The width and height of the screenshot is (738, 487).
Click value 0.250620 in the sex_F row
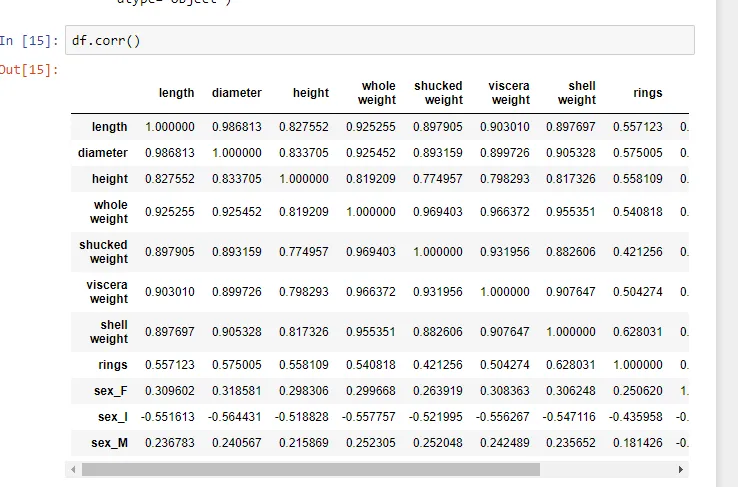pos(638,391)
